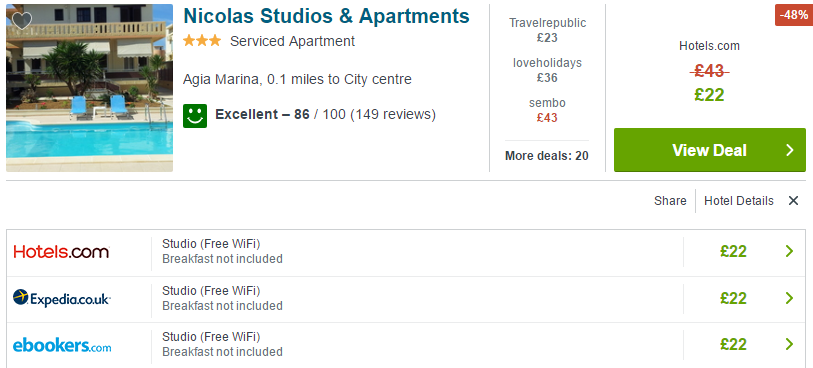813x368 pixels.
Task: Expand More deals: 20
Action: pyautogui.click(x=546, y=155)
